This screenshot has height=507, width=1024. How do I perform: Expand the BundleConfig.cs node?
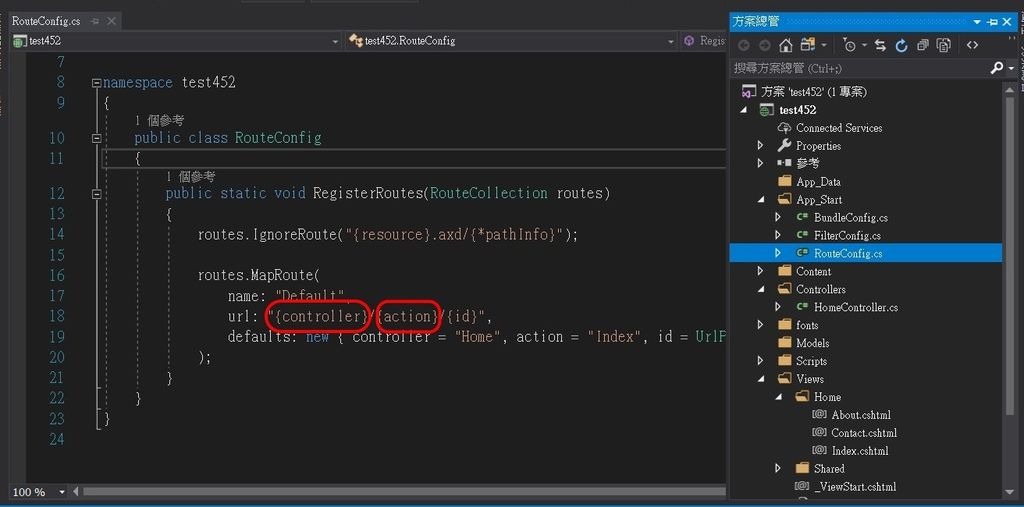coord(778,217)
